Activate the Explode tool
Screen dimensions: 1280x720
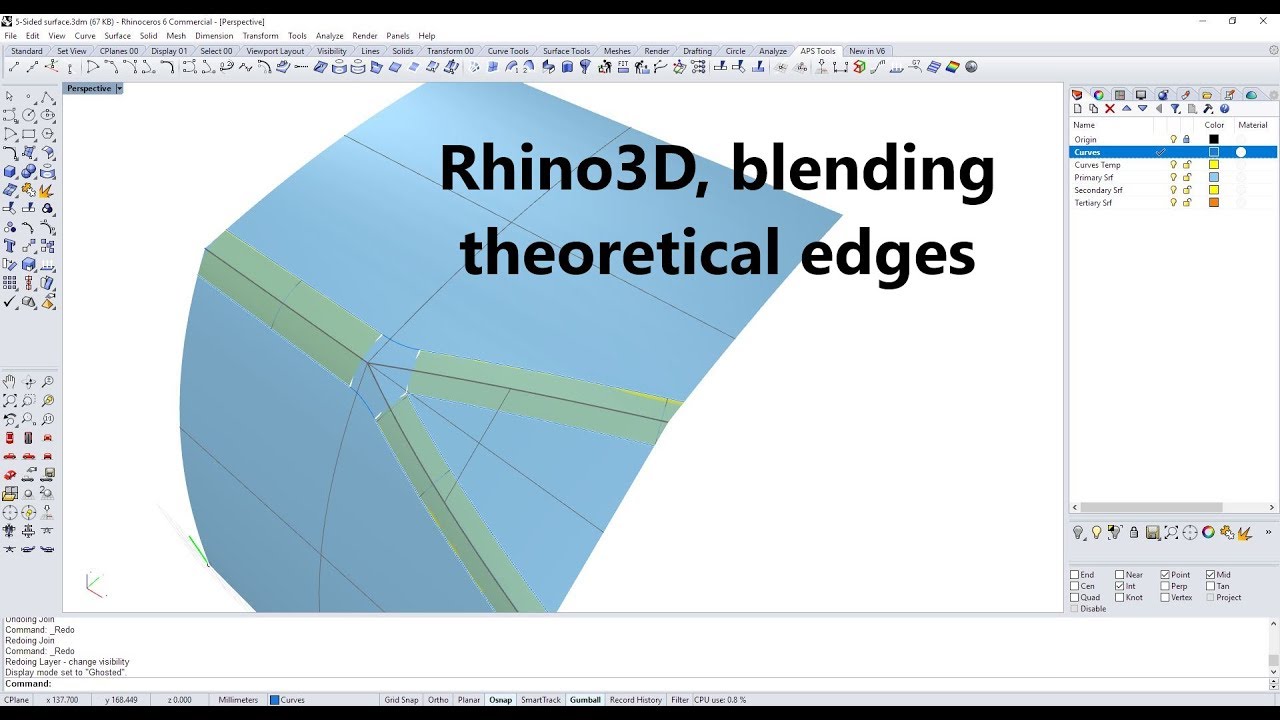(47, 190)
